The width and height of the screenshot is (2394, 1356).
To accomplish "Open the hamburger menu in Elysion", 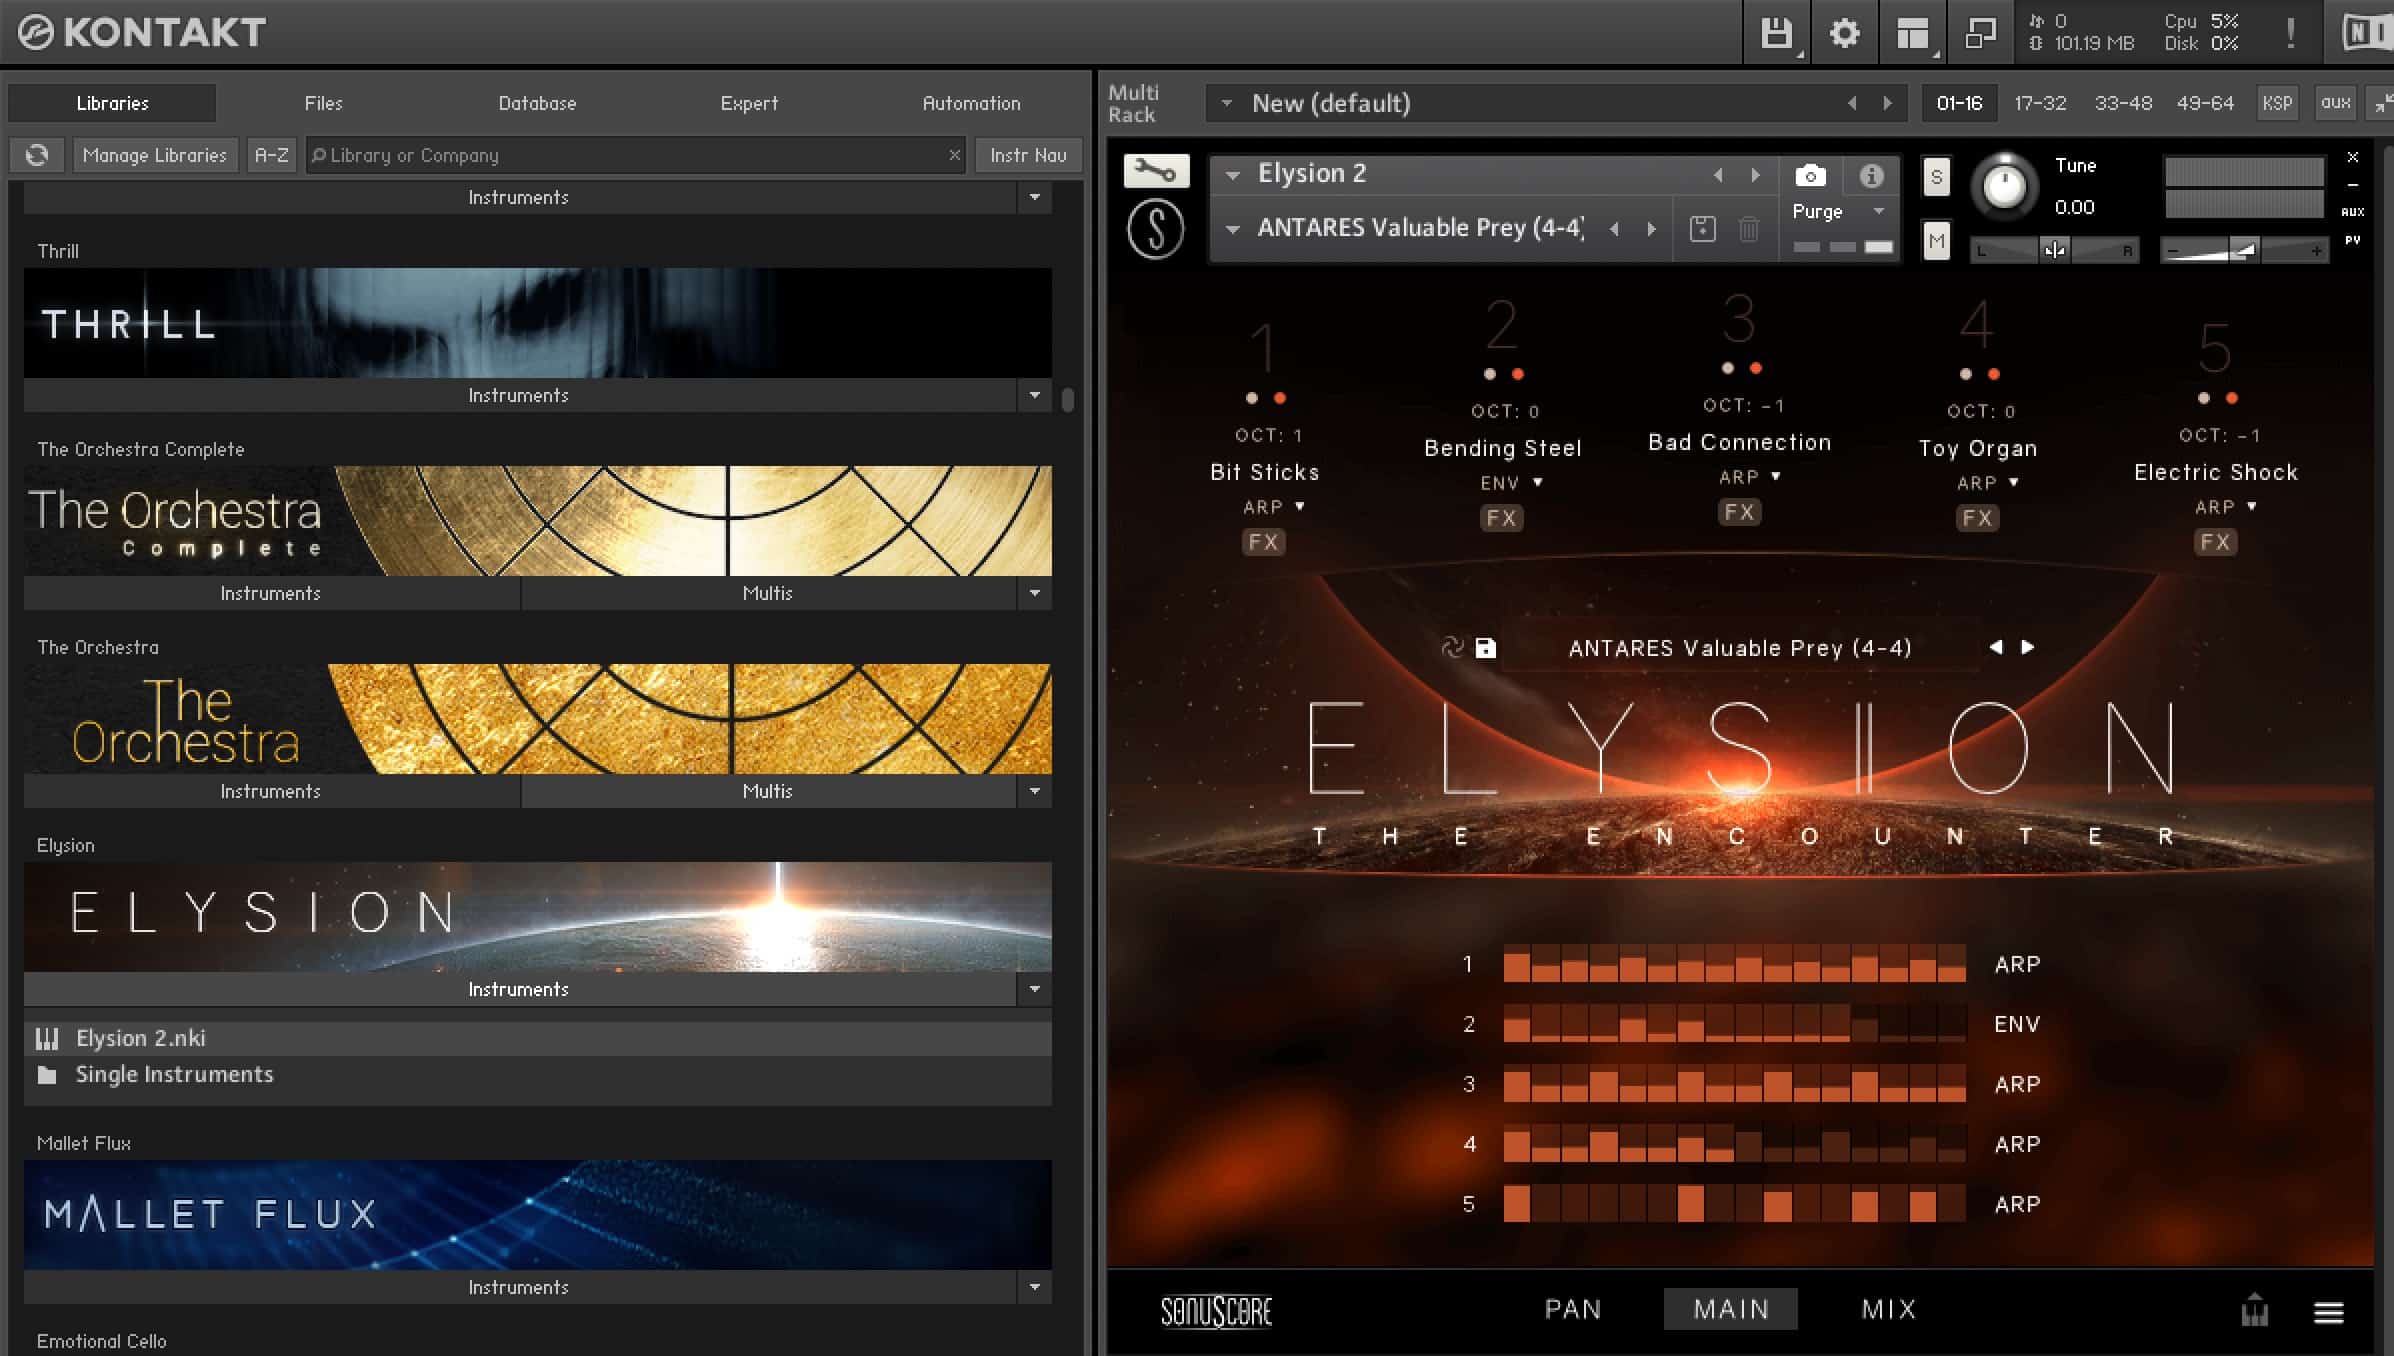I will 2328,1312.
